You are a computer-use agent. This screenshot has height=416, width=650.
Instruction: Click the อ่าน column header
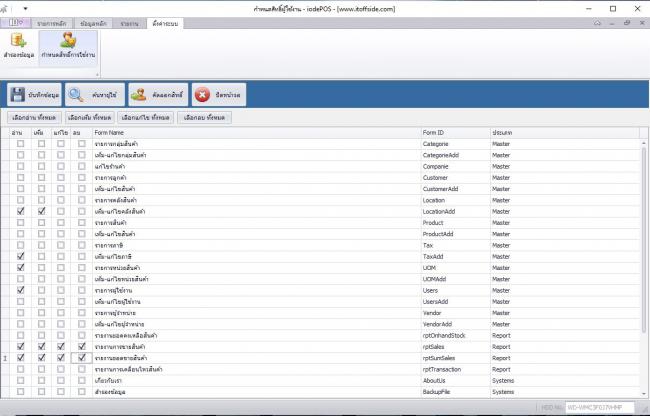[x=20, y=133]
